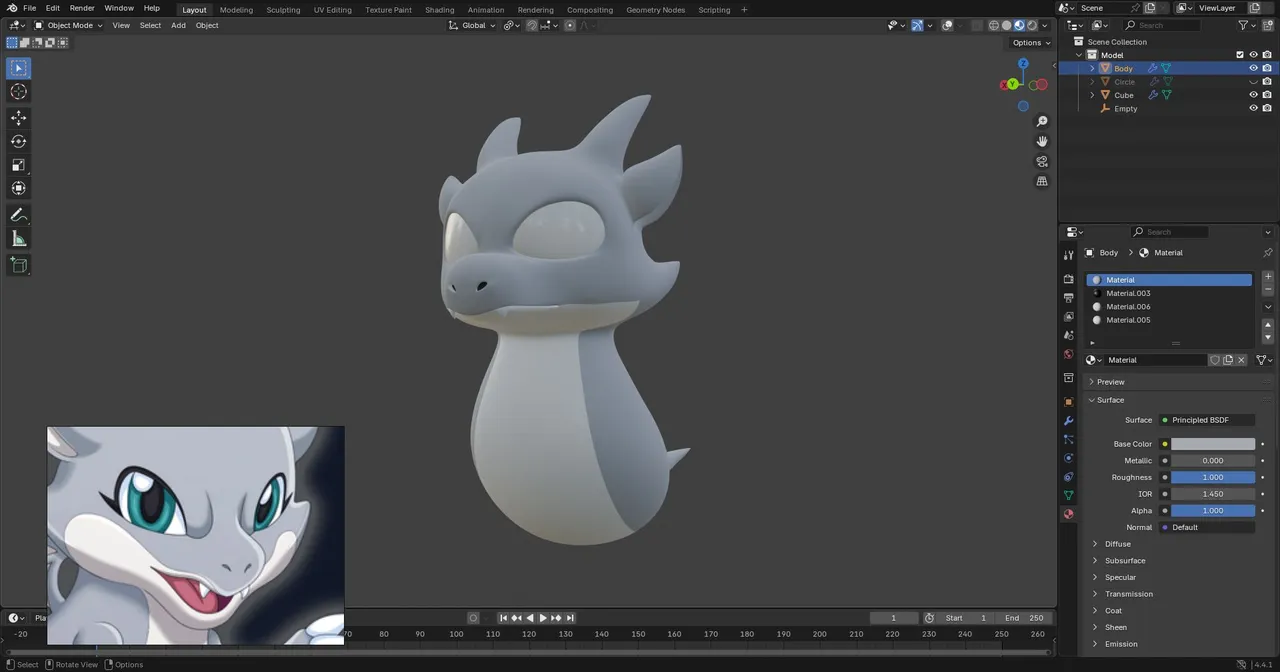This screenshot has width=1280, height=672.
Task: Click the Pan view hand icon
Action: coord(1042,141)
